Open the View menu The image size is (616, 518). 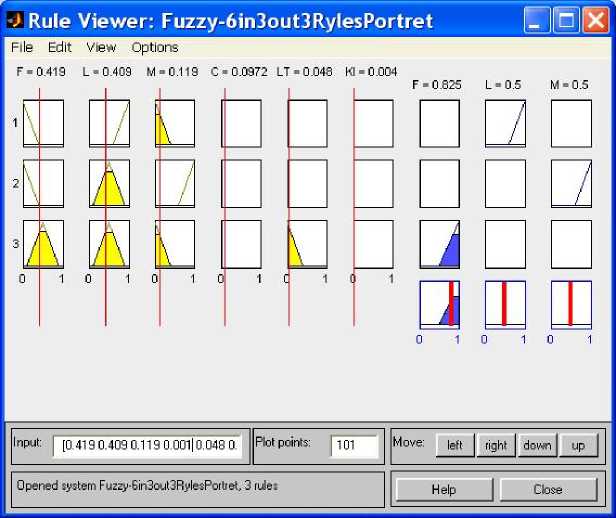(101, 48)
